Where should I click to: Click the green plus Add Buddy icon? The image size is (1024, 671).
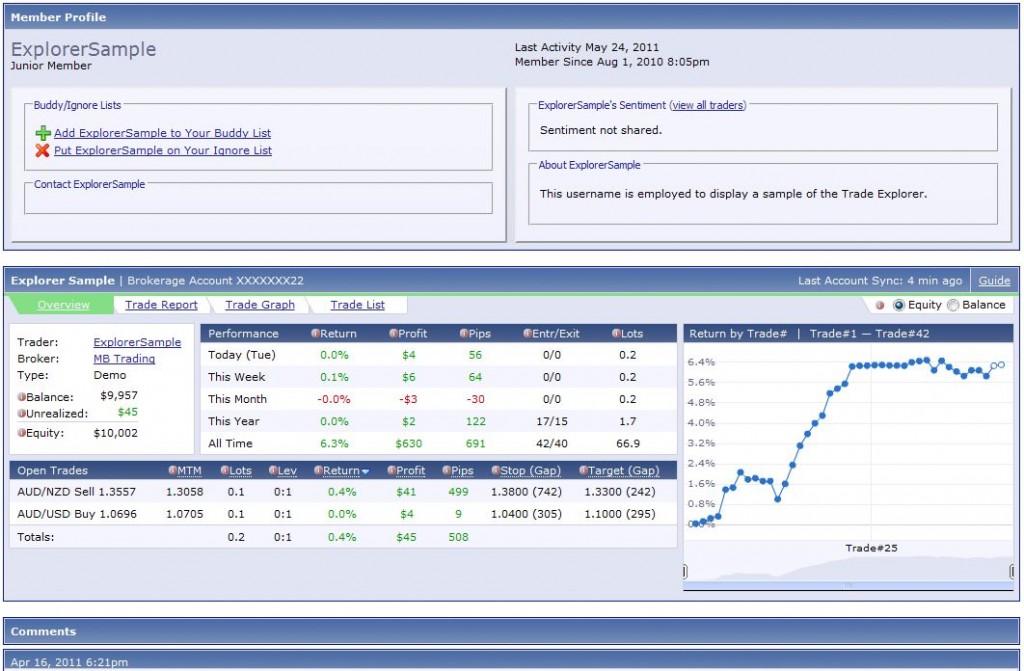point(42,133)
